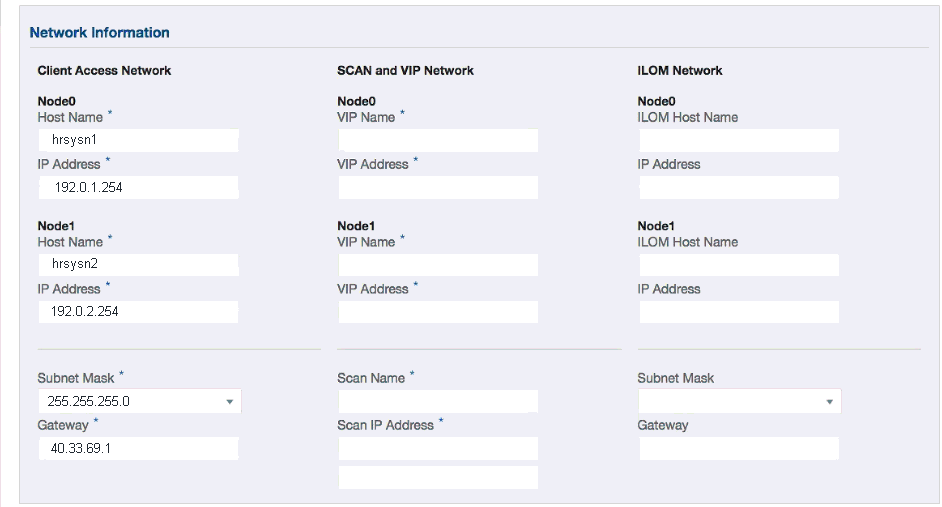
Task: Click Node1 Host Name field containing hrsysn2
Action: coord(138,265)
